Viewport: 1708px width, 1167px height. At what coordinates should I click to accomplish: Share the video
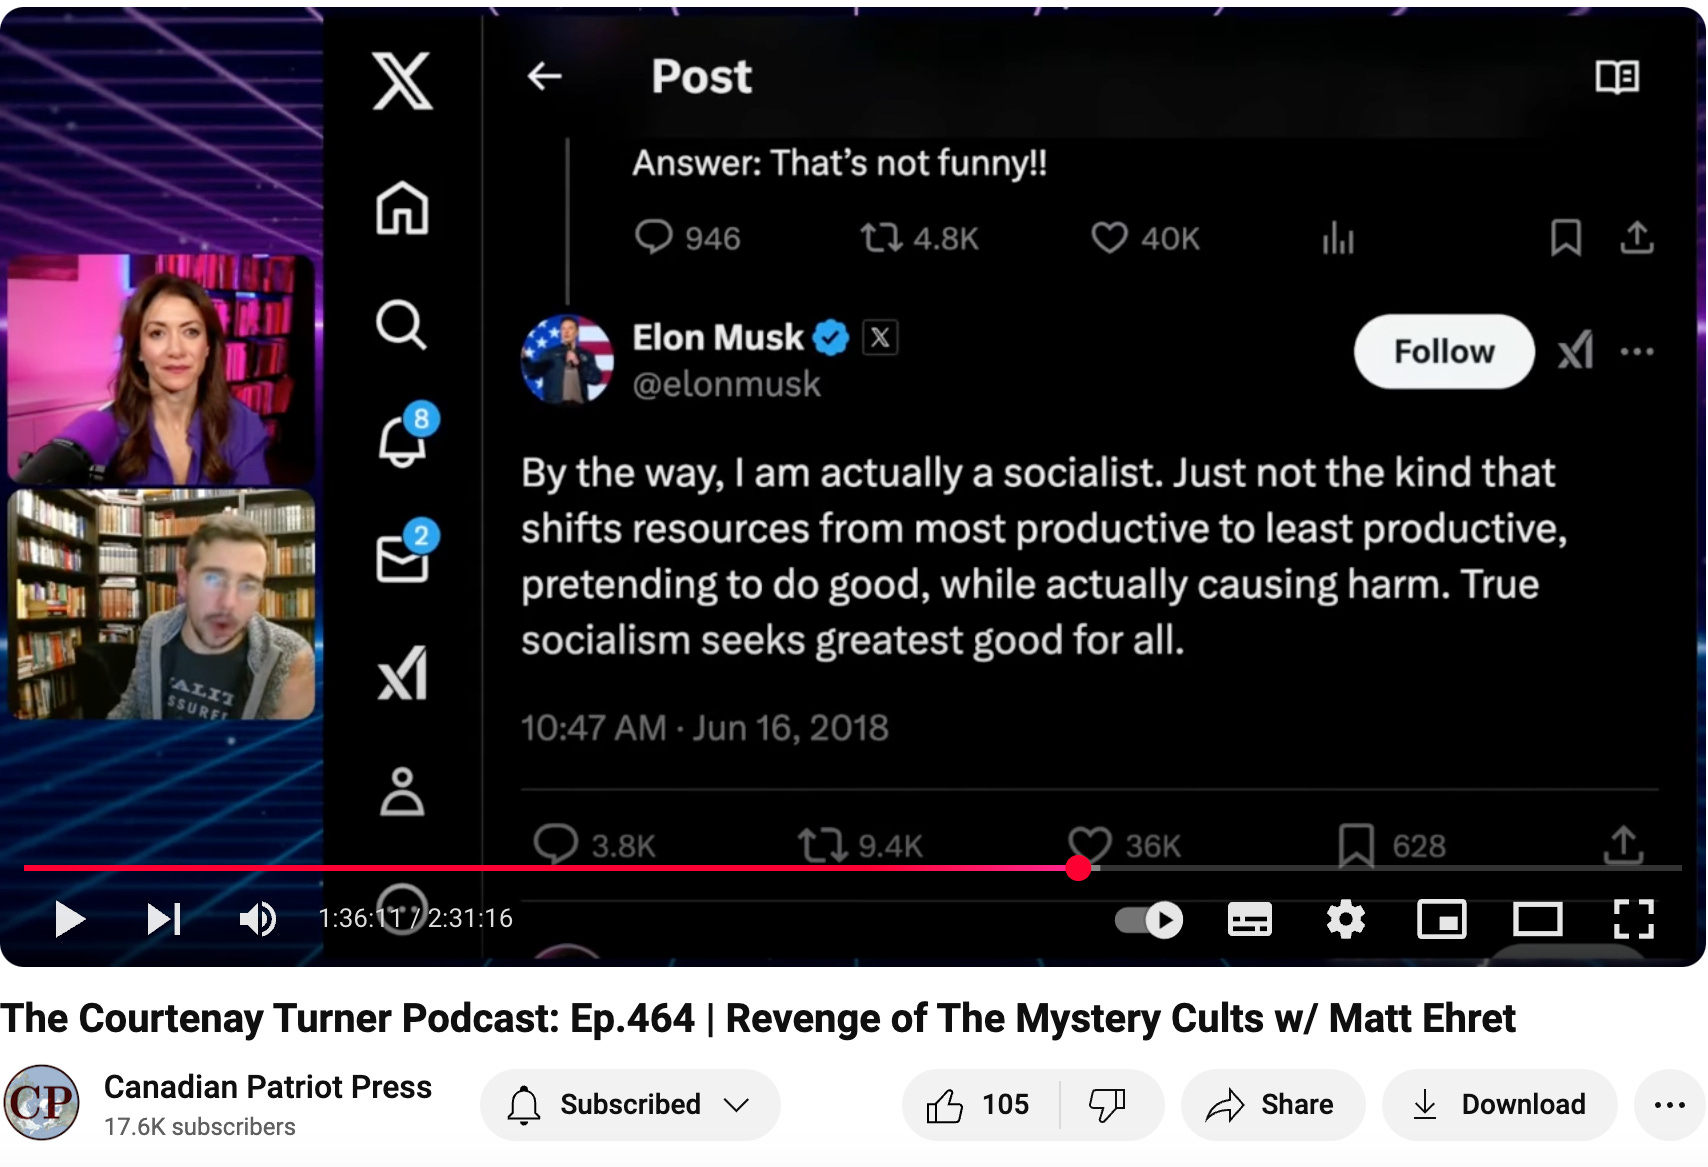(1272, 1104)
